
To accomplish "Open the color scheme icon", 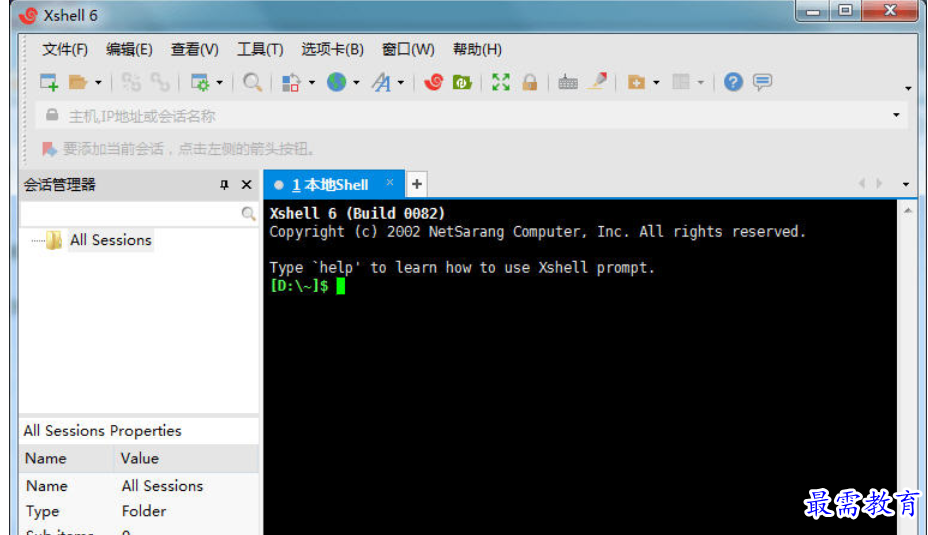I will tap(291, 82).
